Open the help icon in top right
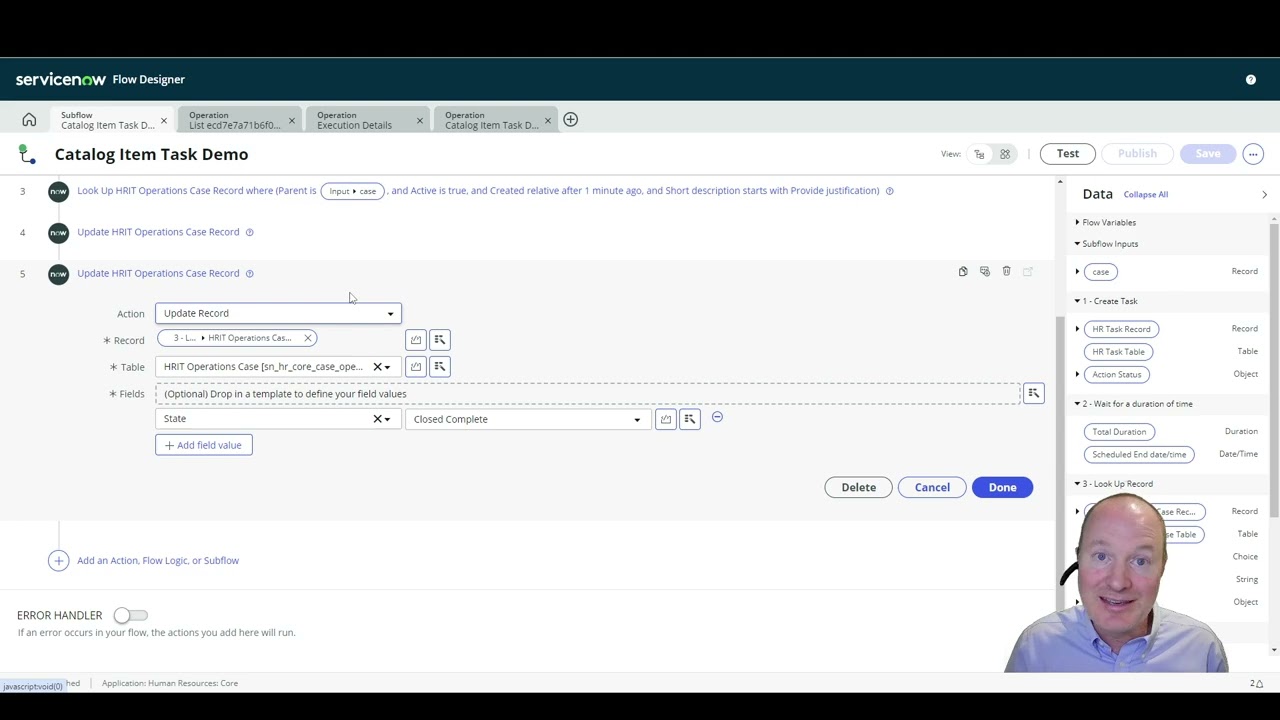The width and height of the screenshot is (1280, 720). click(1250, 79)
